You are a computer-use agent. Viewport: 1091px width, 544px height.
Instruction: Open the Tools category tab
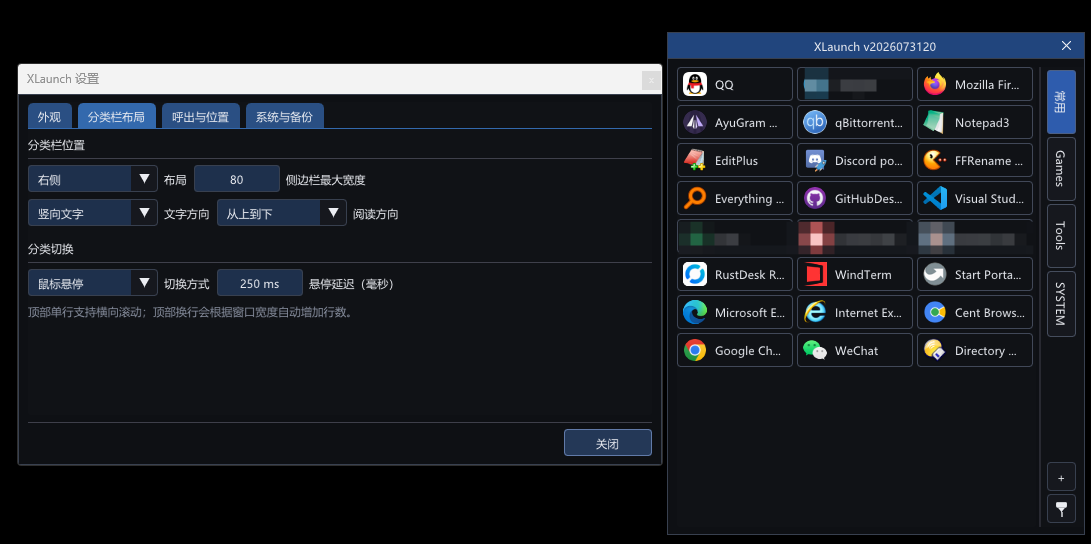(x=1061, y=236)
